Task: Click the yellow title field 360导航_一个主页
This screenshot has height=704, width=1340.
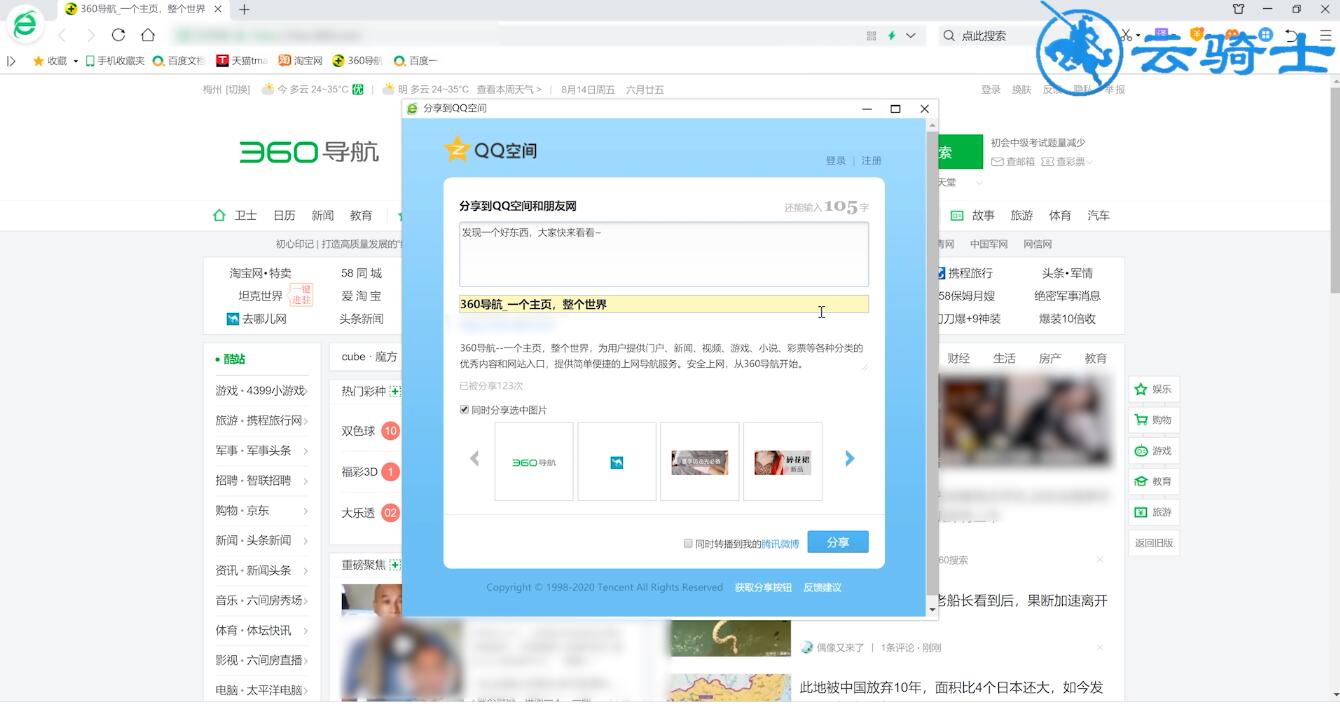Action: point(664,304)
